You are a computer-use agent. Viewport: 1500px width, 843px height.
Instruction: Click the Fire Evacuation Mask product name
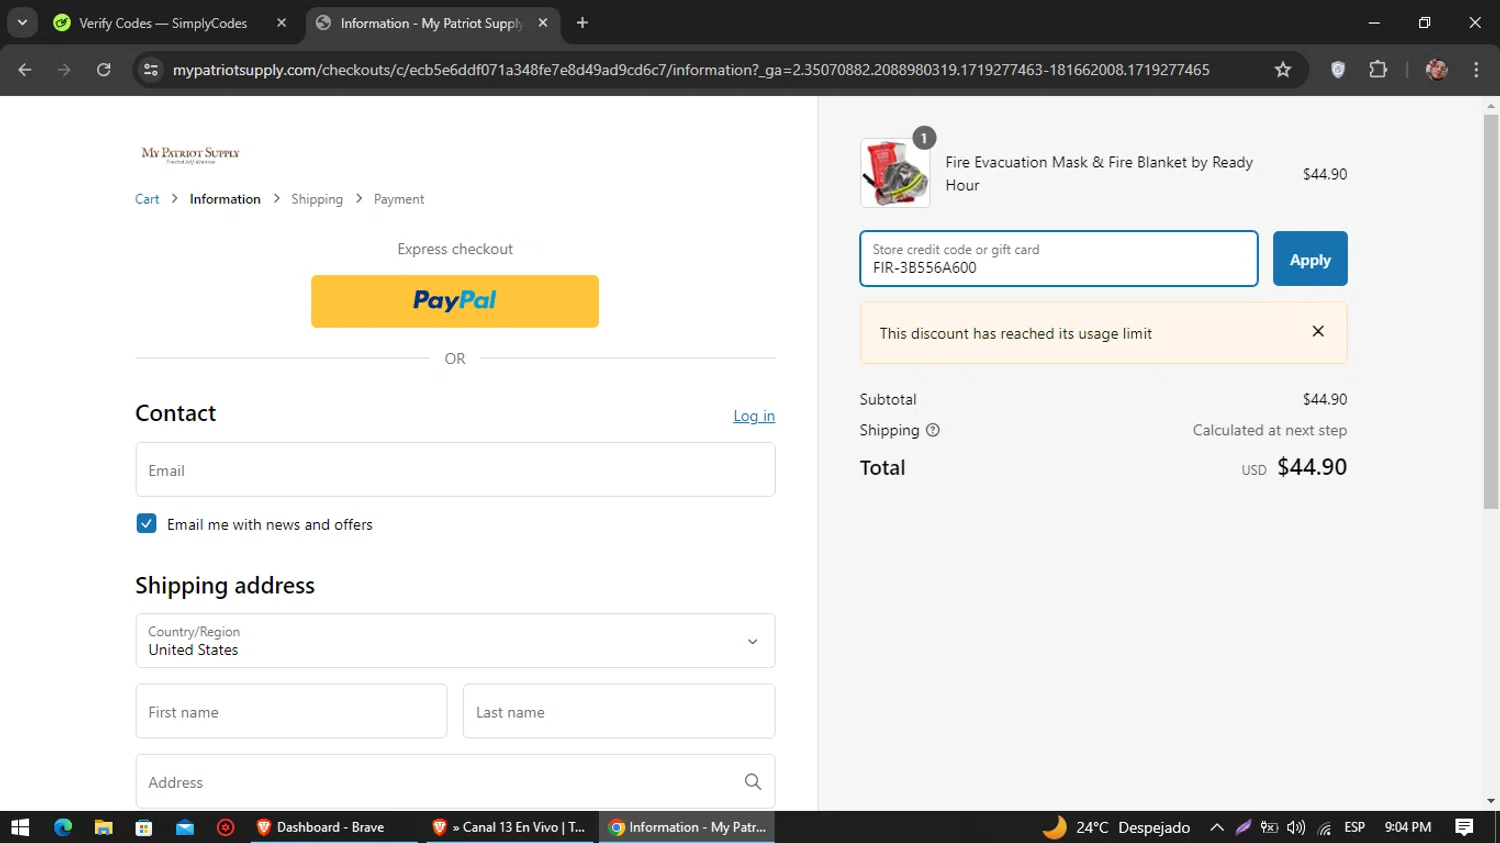(1099, 173)
